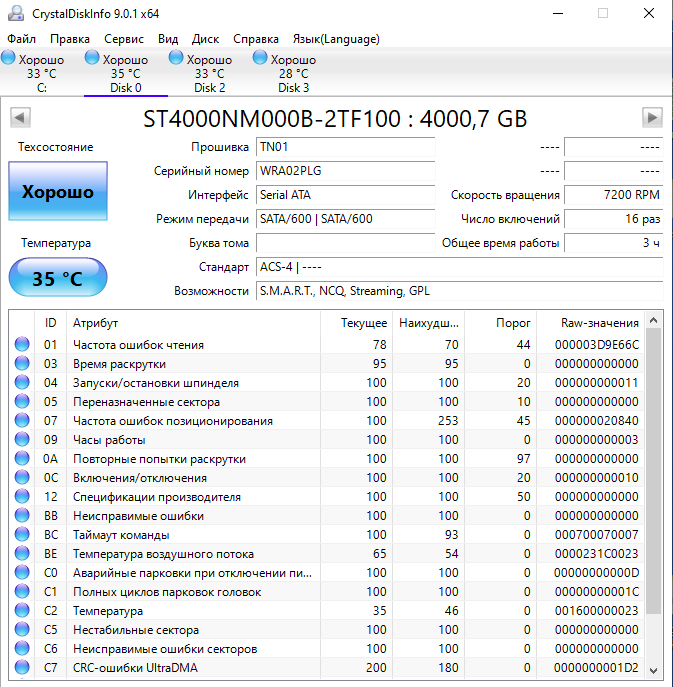Click the Интерфейс field Serial ATA
This screenshot has height=687, width=673.
(x=345, y=195)
